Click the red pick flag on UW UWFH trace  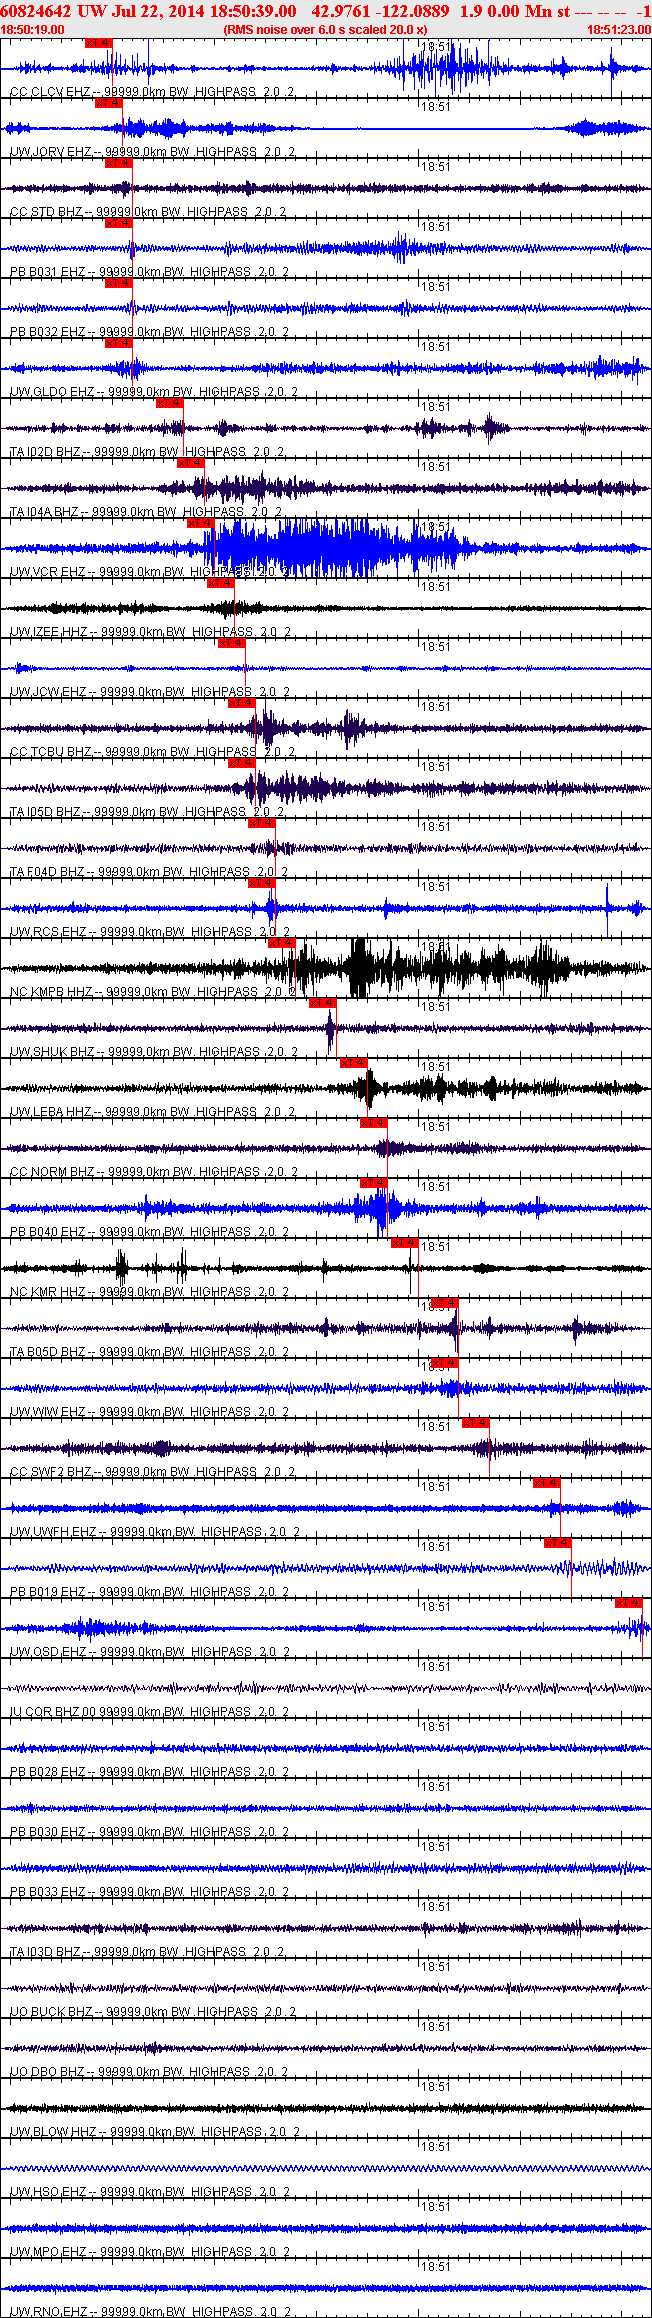point(547,1483)
